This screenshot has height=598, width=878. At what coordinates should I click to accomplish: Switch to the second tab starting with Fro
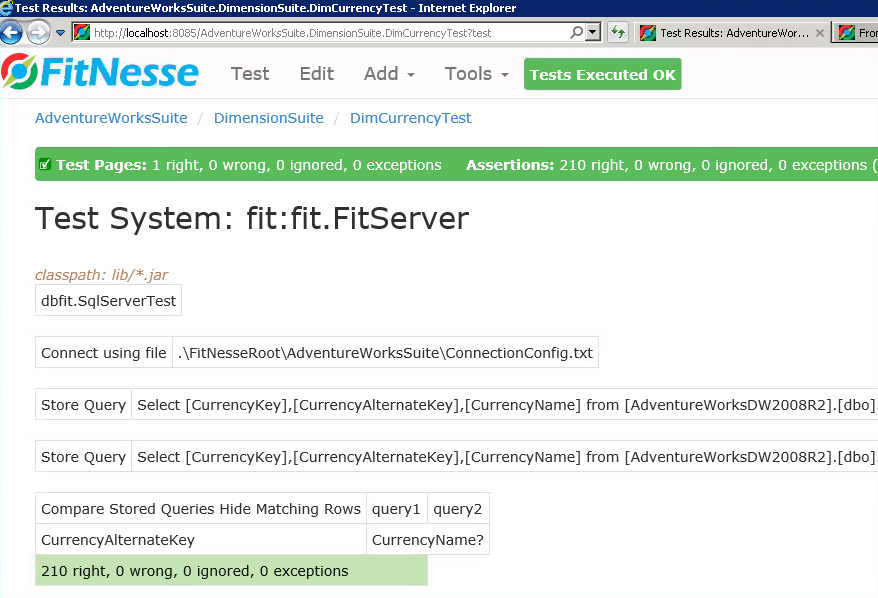[856, 33]
